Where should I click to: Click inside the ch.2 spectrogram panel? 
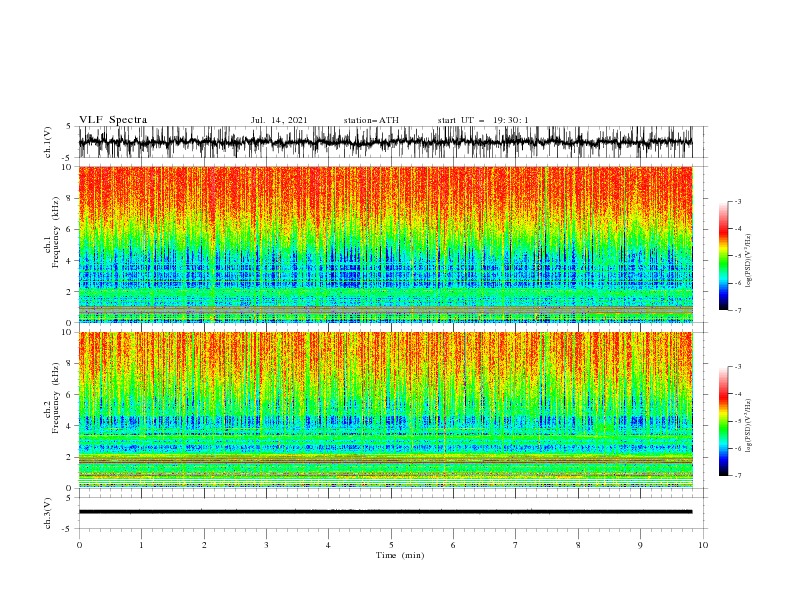pos(385,410)
